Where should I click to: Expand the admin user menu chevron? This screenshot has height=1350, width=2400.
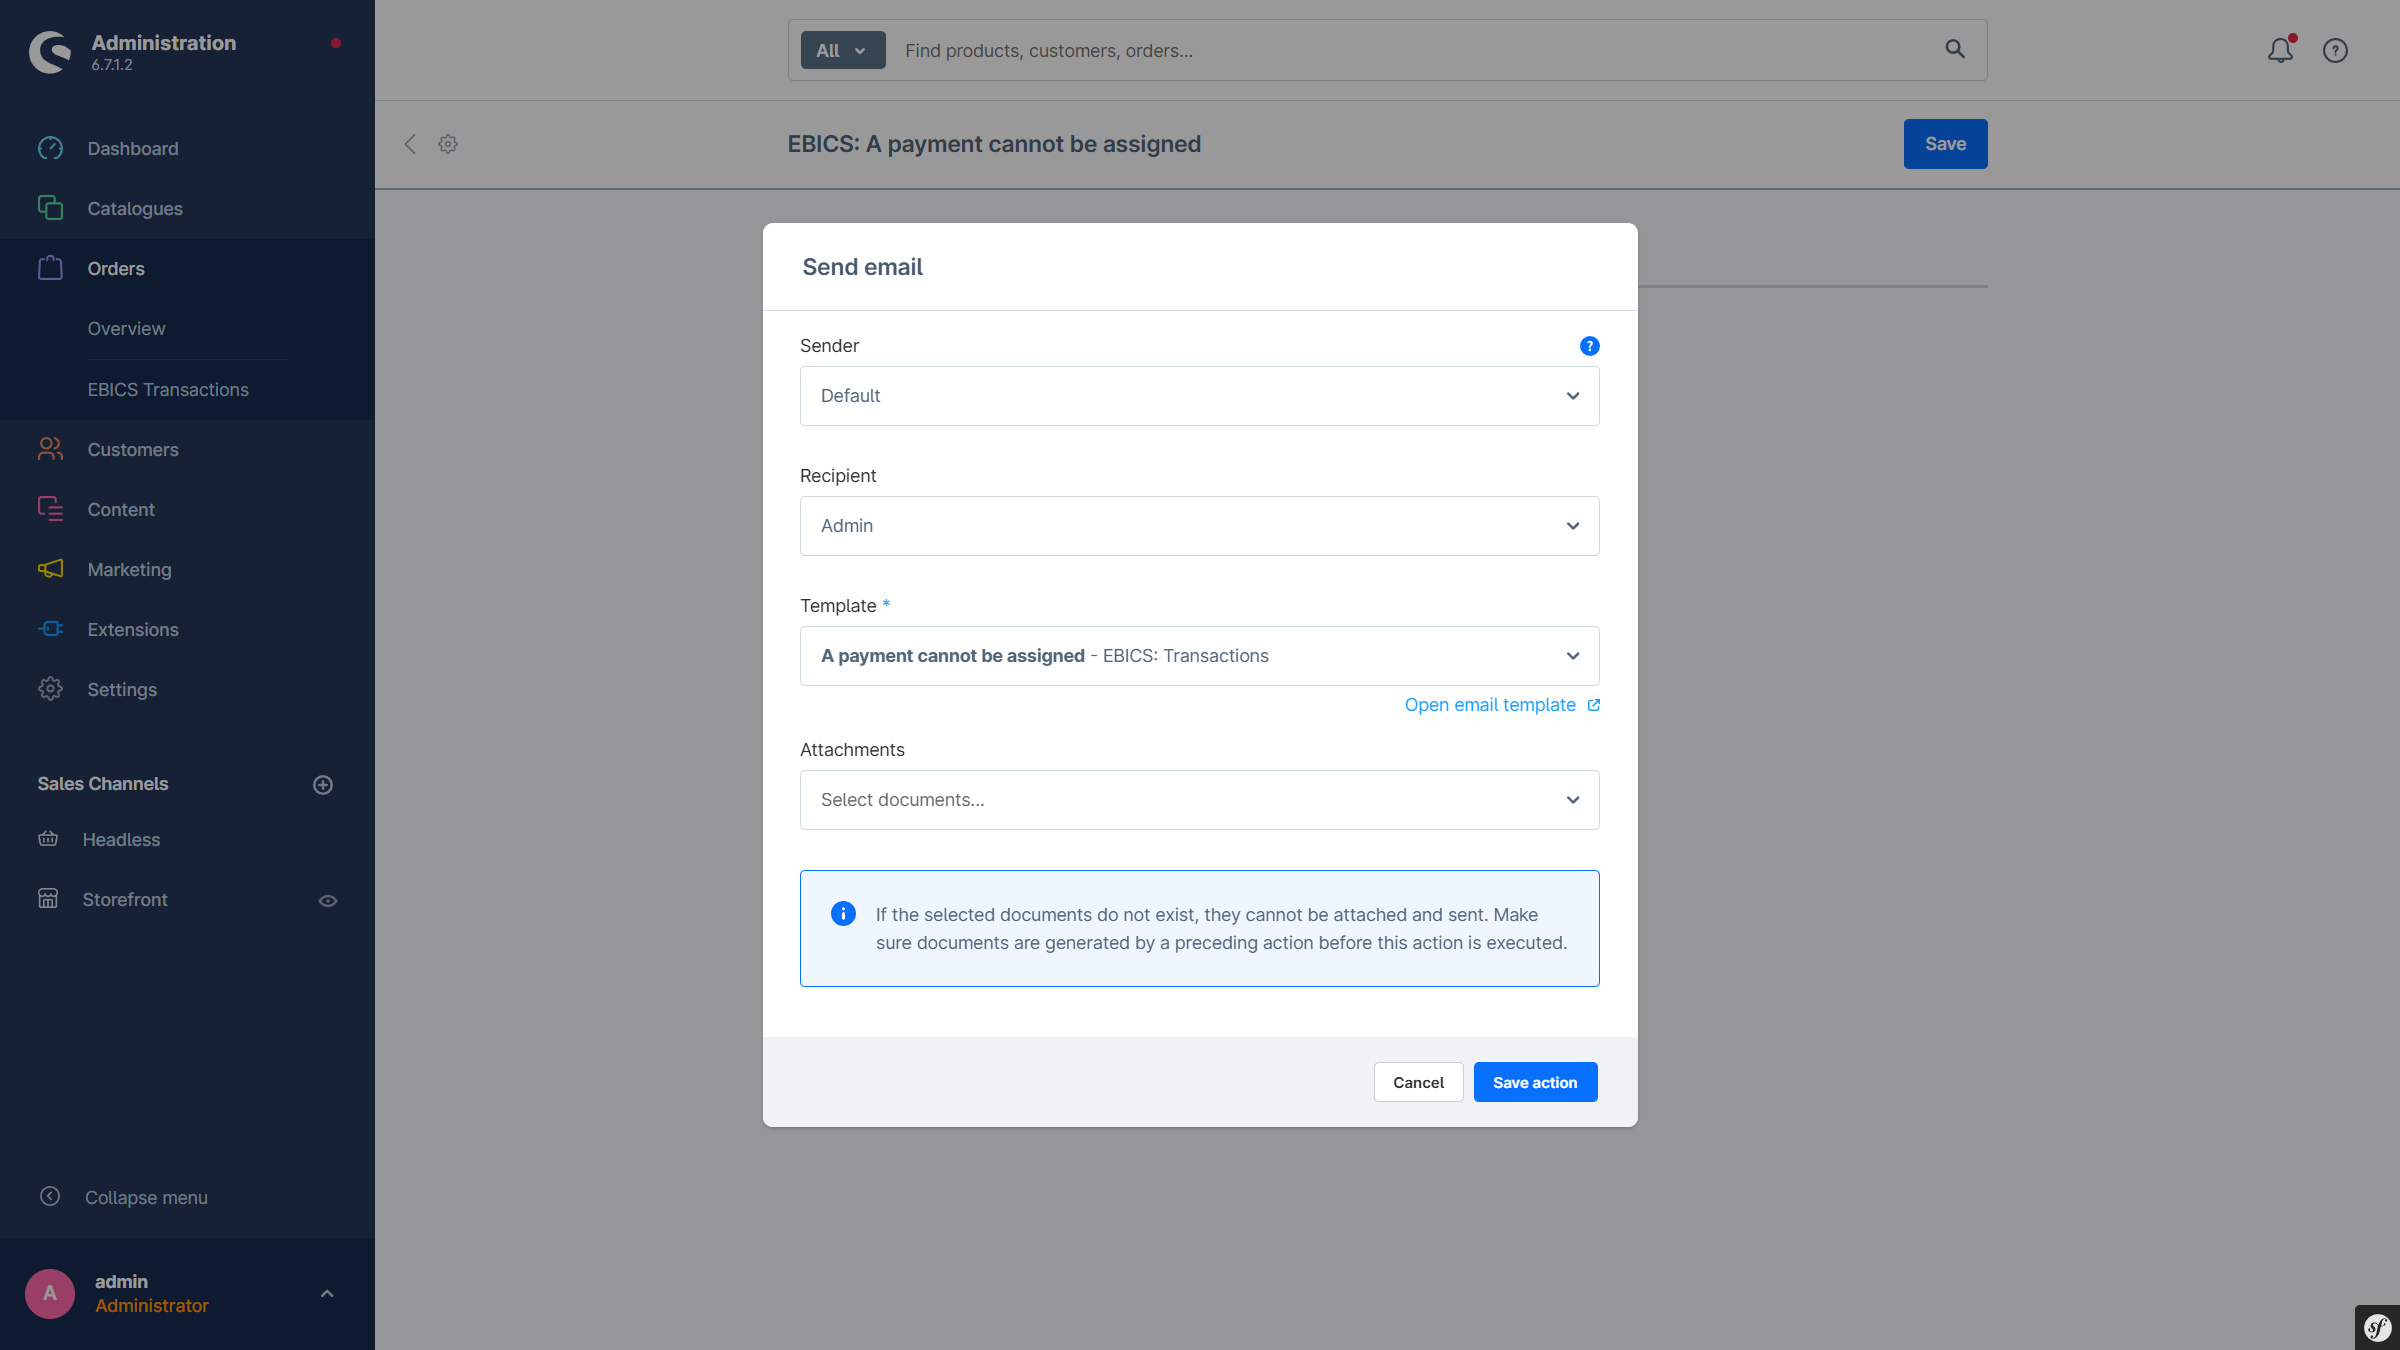pos(327,1294)
